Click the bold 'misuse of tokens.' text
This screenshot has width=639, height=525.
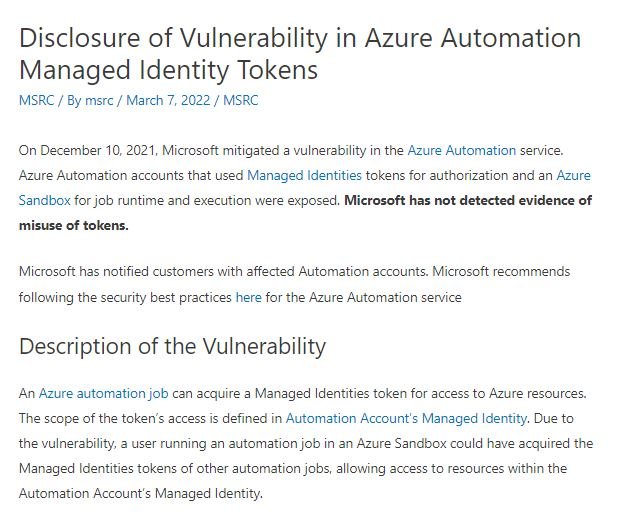coord(74,225)
